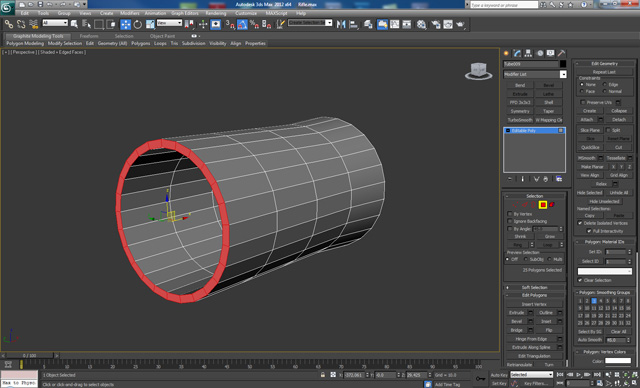
Task: Select the Select and Rotate tool
Action: pos(138,24)
